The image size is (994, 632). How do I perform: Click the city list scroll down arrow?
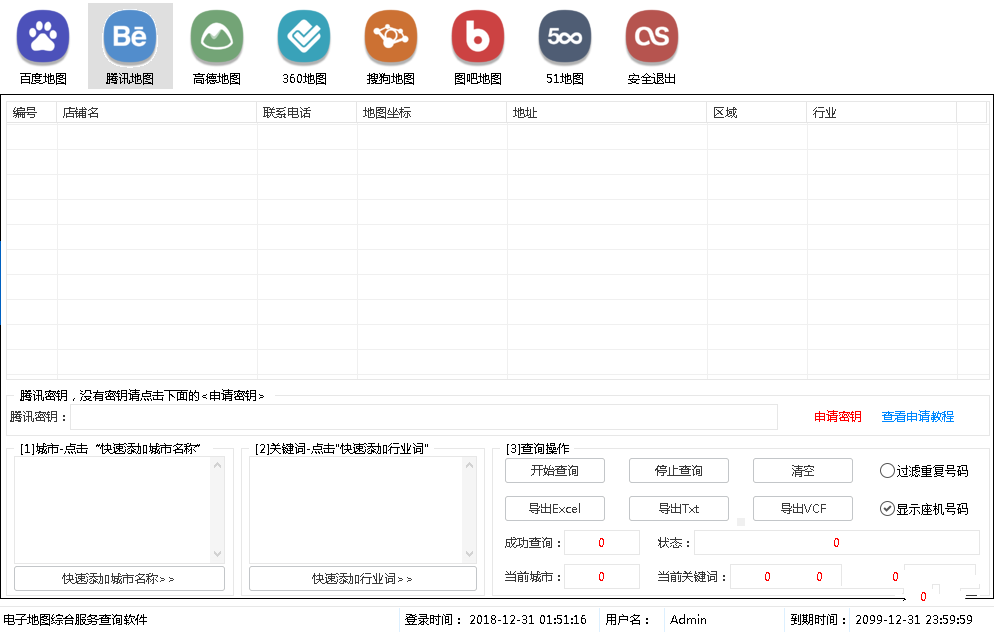217,554
